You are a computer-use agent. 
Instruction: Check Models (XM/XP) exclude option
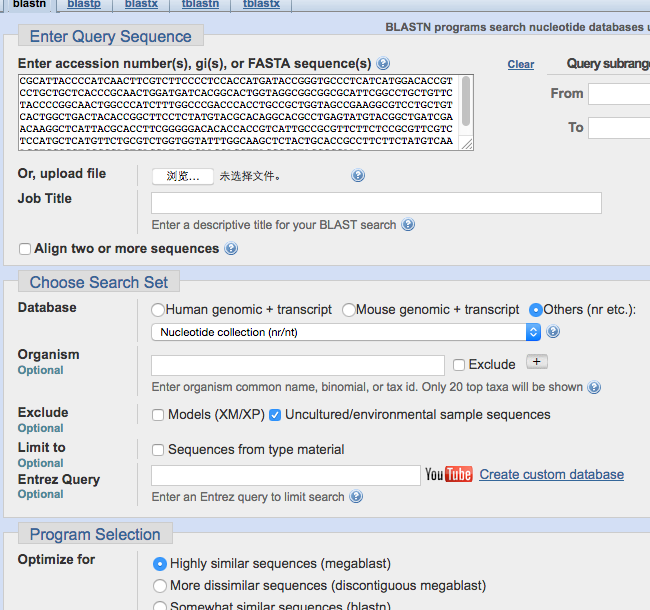(158, 415)
